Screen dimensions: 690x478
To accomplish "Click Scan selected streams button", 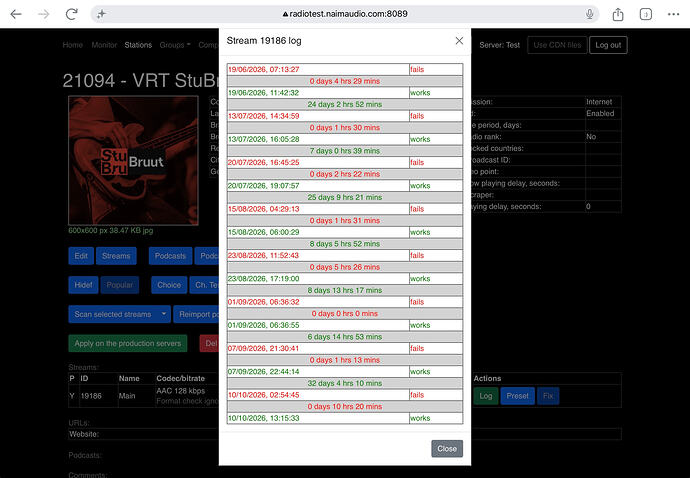I will click(113, 314).
